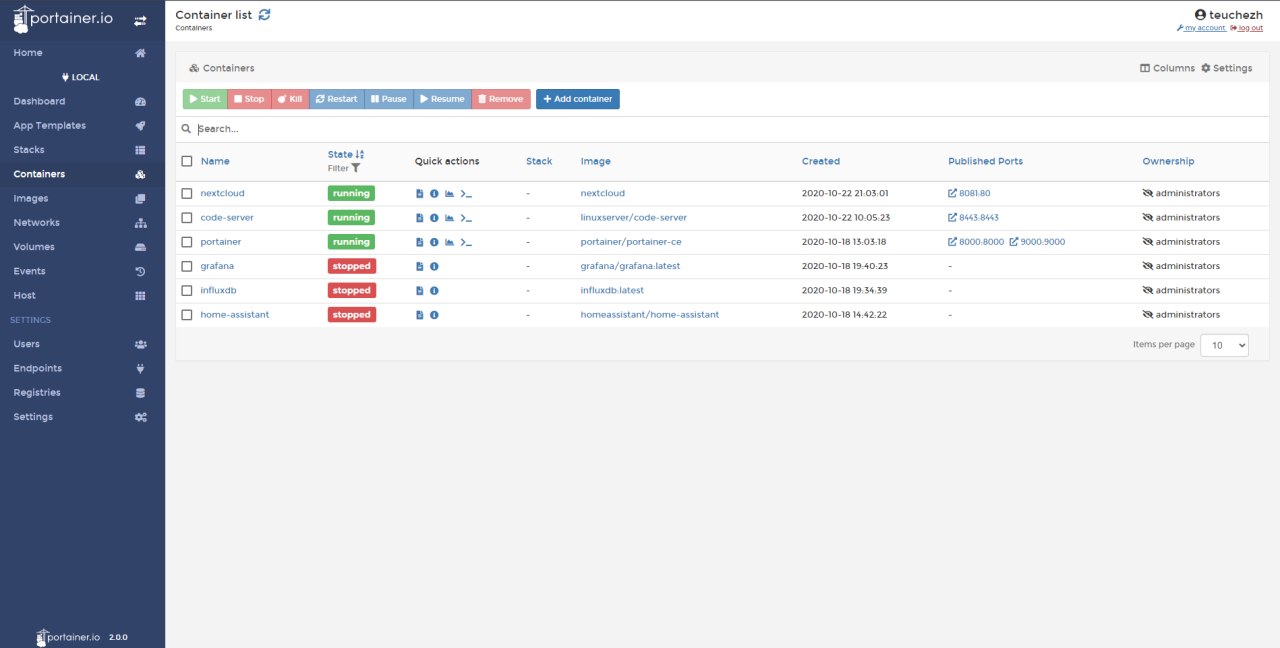Check the portainer container checkbox
Viewport: 1280px width, 648px height.
[x=187, y=242]
